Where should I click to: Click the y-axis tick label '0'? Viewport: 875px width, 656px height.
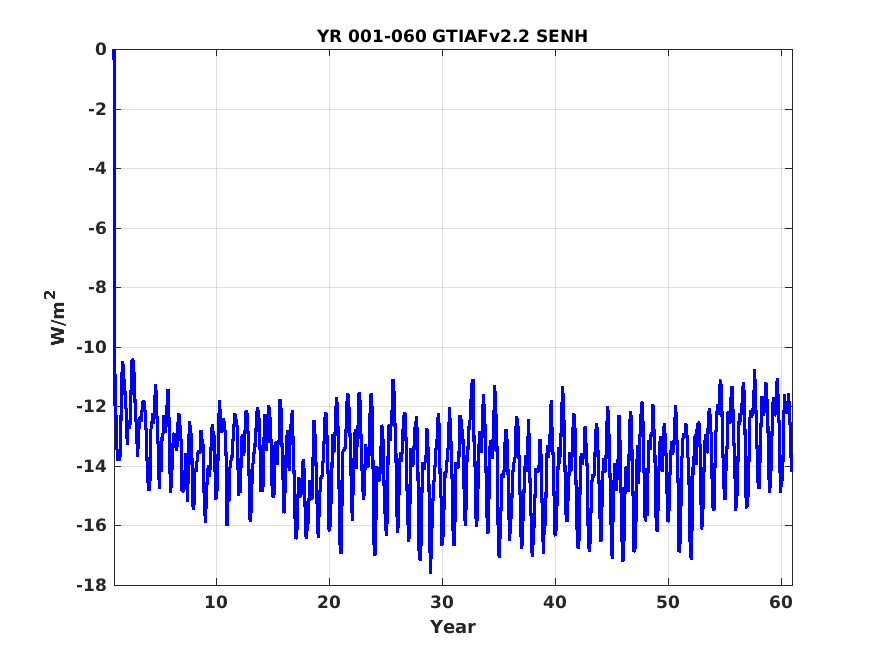click(x=100, y=50)
